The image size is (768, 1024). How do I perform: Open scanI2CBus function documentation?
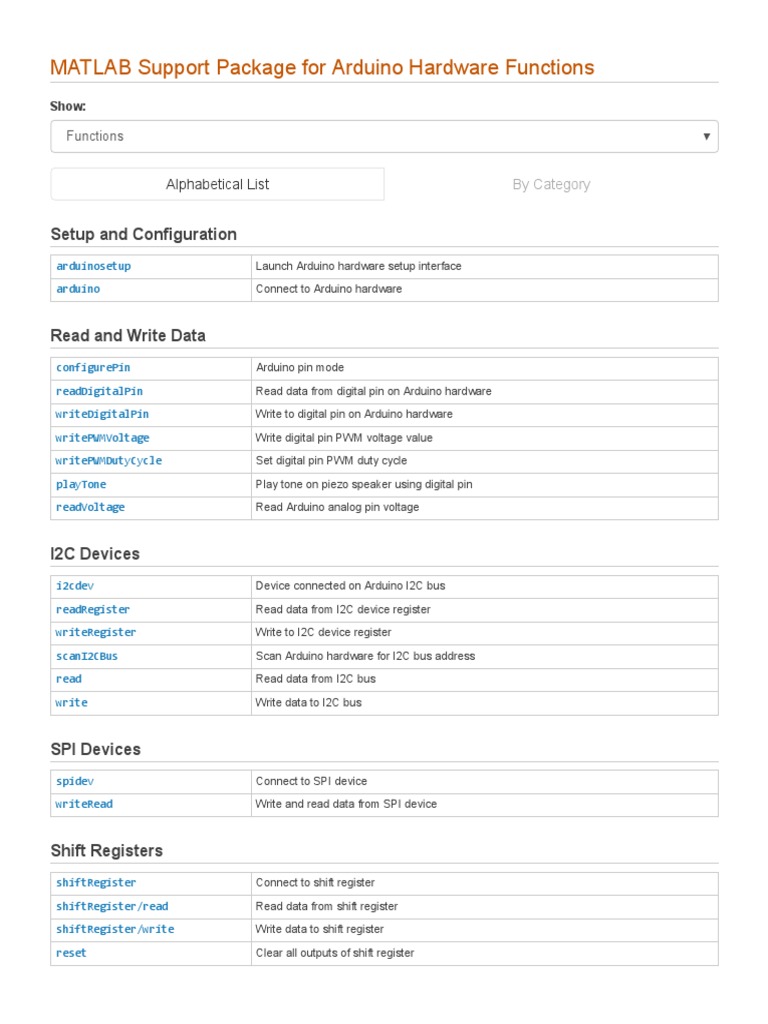(x=87, y=656)
